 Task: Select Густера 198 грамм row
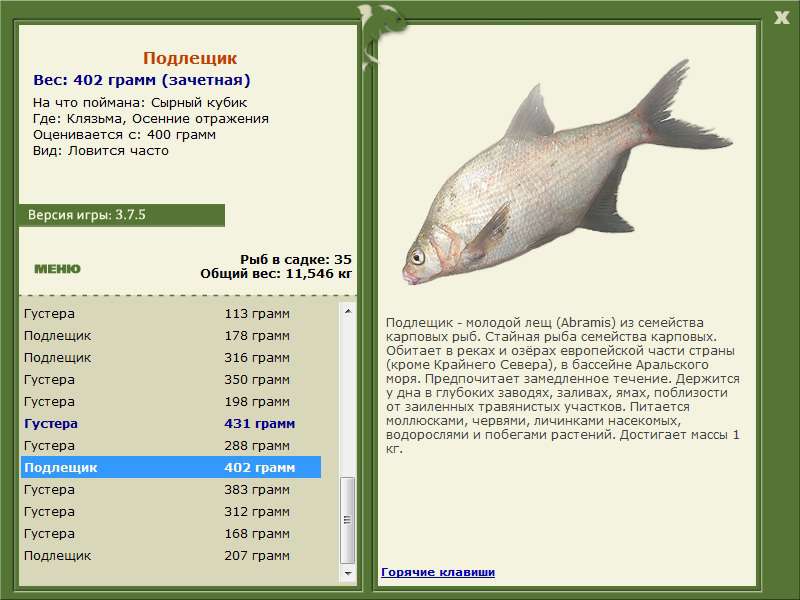coord(171,401)
